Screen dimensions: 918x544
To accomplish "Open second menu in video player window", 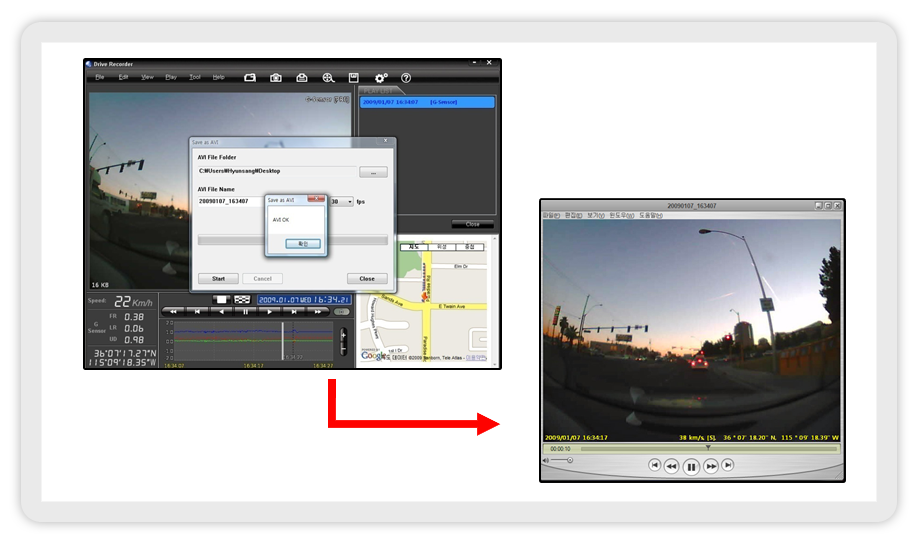I will click(573, 215).
